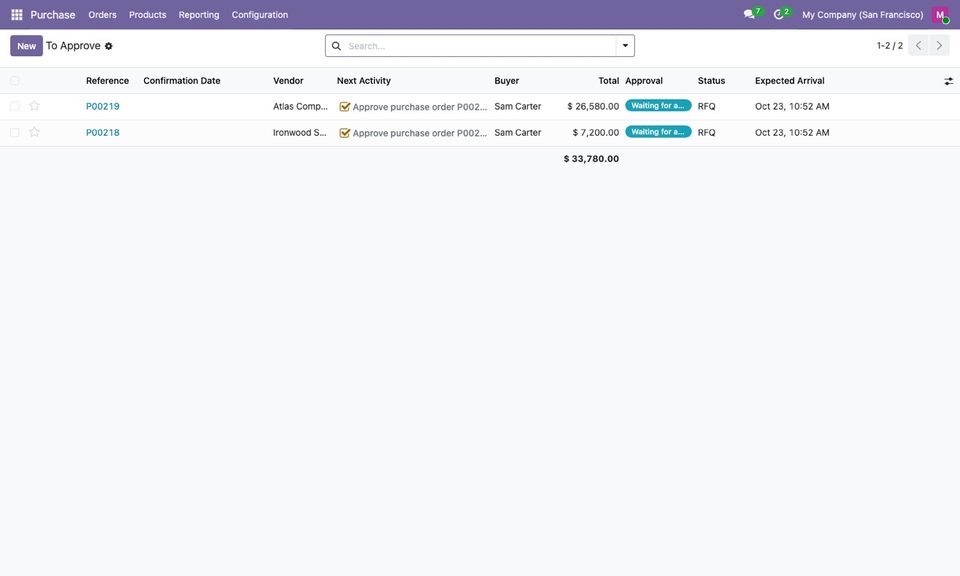Image resolution: width=960 pixels, height=576 pixels.
Task: Sort by the Reference column header
Action: tap(107, 81)
